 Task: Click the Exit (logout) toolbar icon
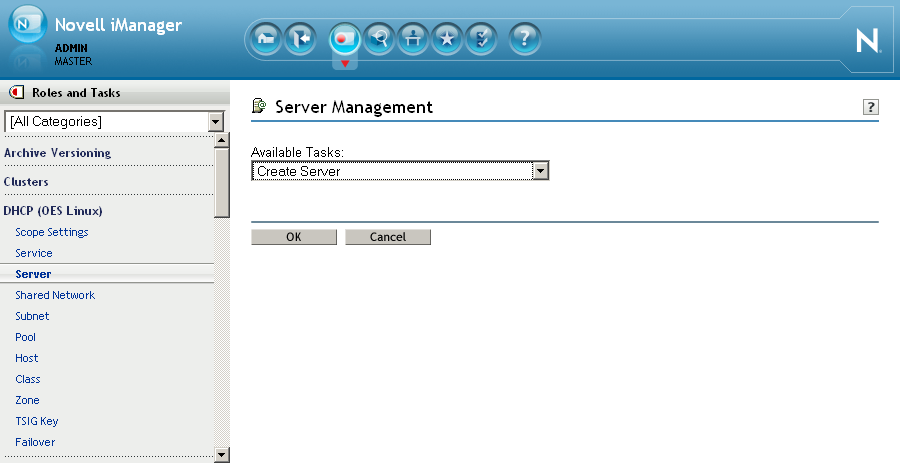300,39
